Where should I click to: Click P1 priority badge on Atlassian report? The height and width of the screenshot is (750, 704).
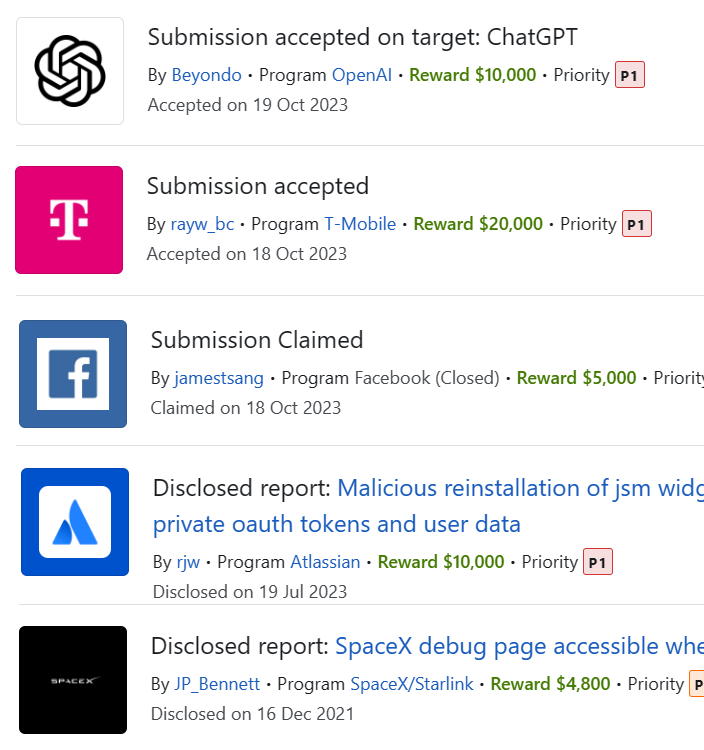597,562
